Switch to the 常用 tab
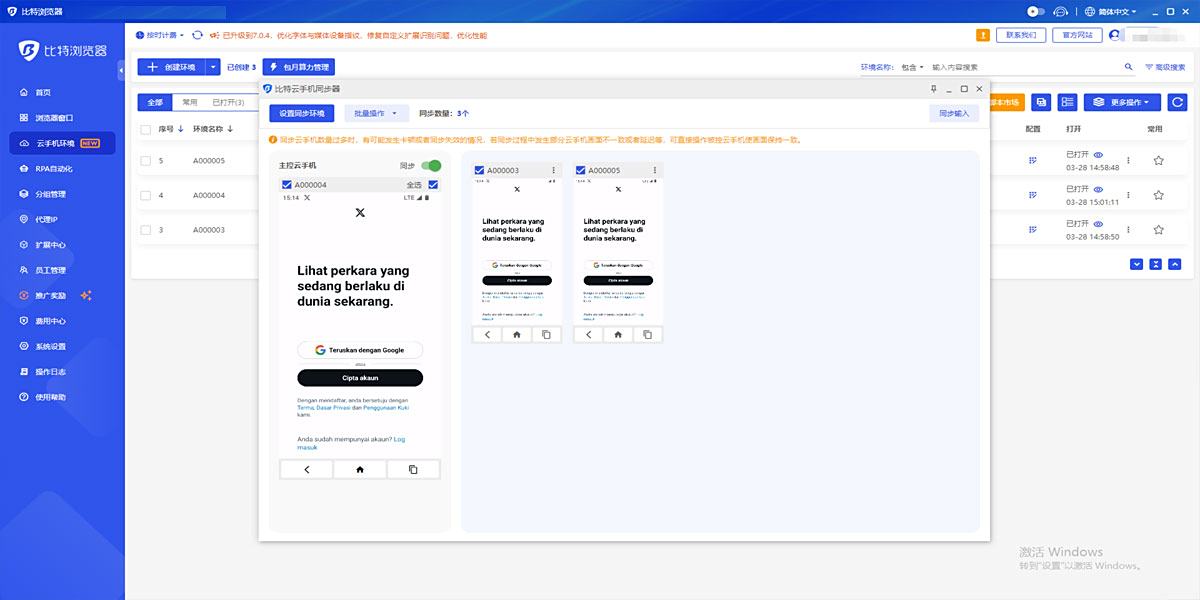1200x600 pixels. [189, 102]
